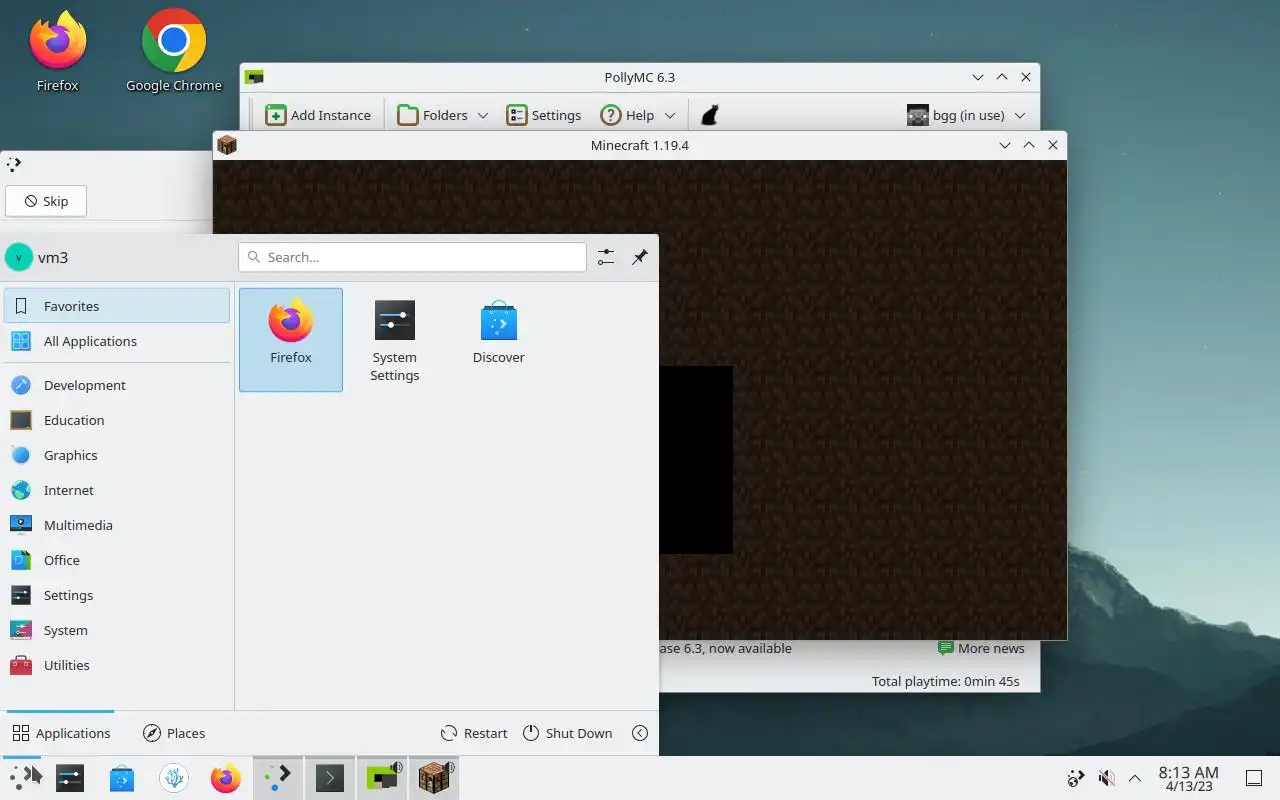Open the System category
The width and height of the screenshot is (1280, 800).
117,630
